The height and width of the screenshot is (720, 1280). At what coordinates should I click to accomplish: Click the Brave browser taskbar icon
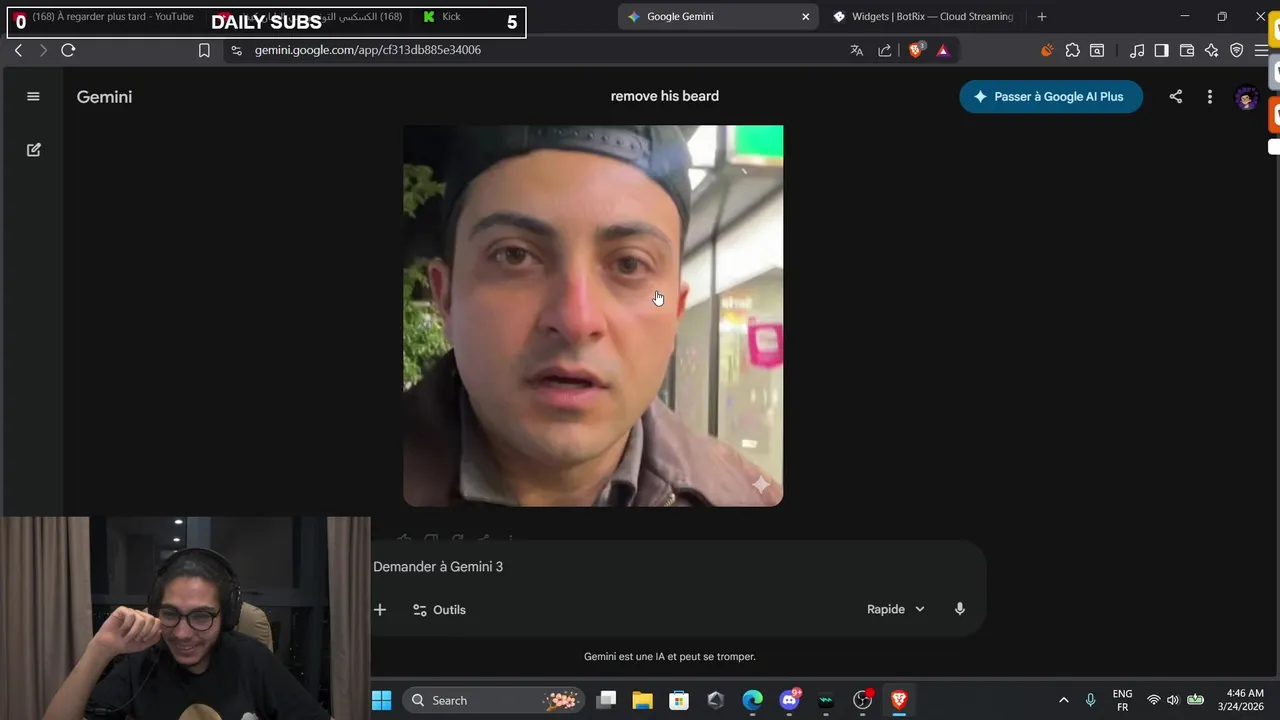pos(899,700)
